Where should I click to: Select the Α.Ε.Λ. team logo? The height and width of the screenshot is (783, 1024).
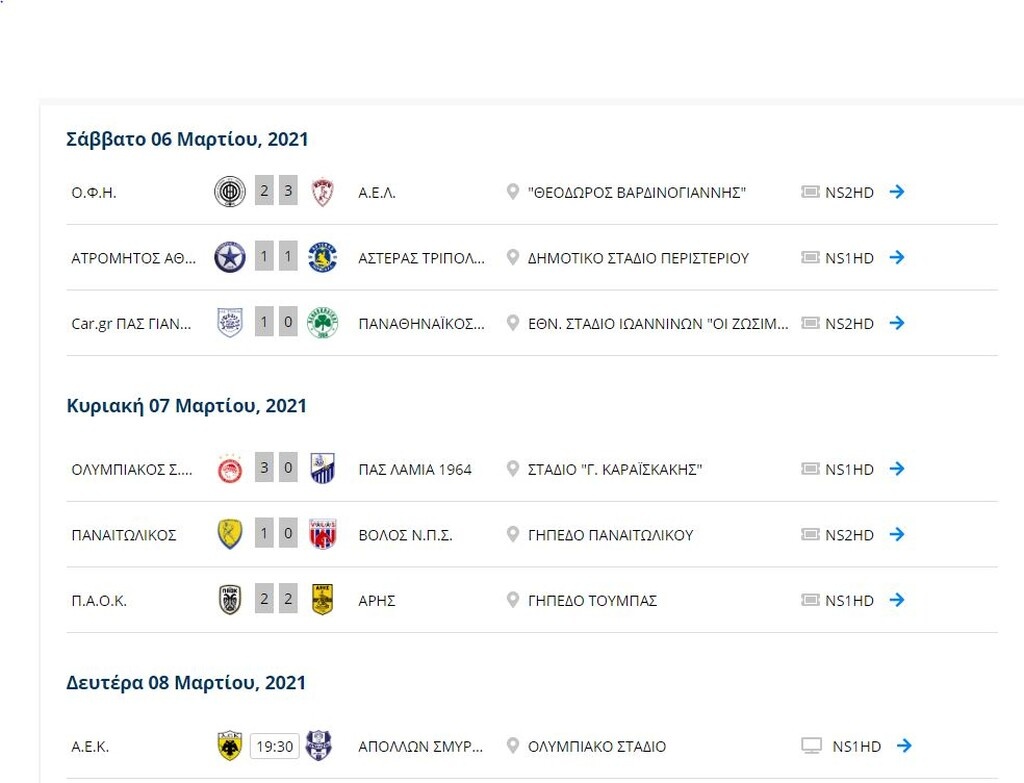(322, 191)
